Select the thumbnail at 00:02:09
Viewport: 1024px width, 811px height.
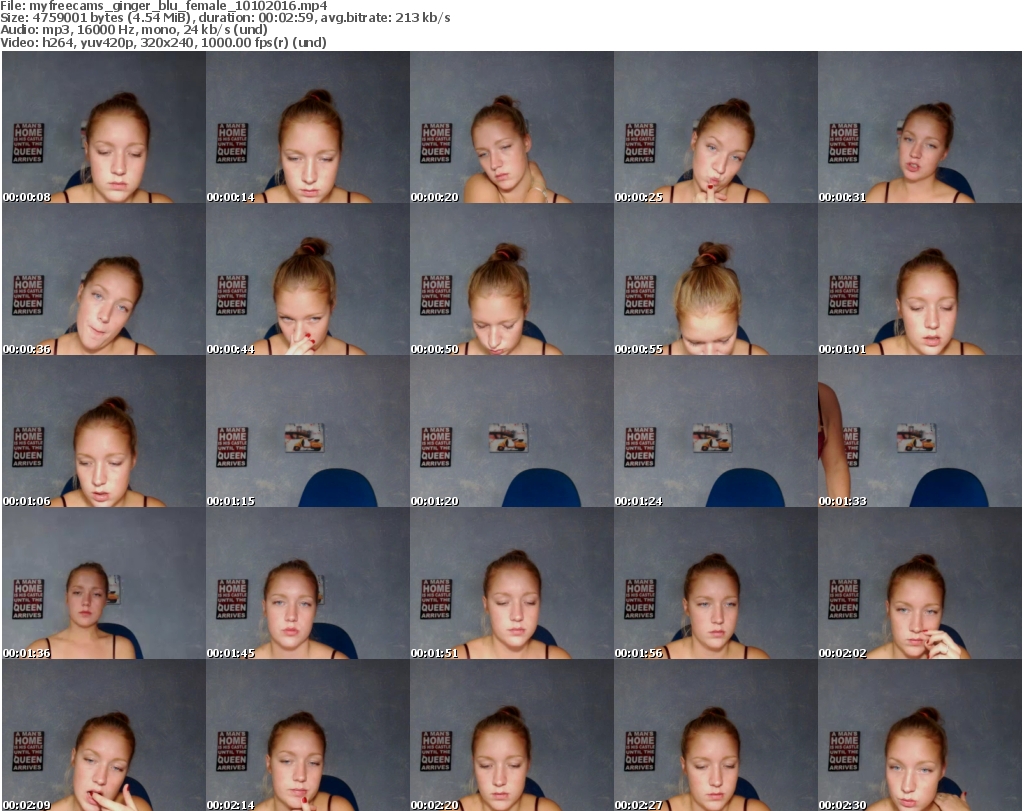(x=104, y=735)
